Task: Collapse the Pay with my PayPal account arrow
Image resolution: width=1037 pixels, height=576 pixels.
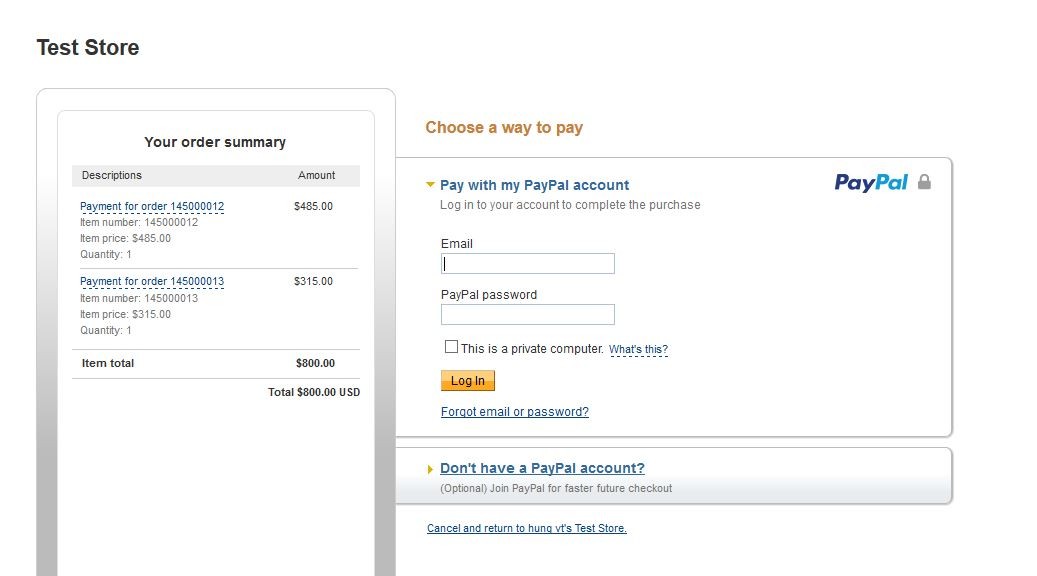Action: click(430, 185)
